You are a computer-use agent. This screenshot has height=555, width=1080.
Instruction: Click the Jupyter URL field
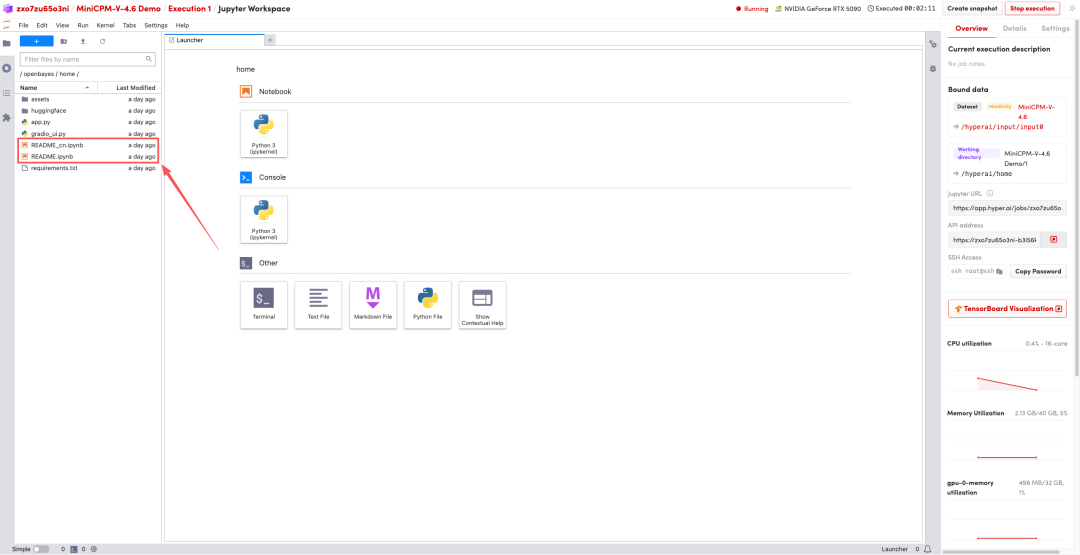tap(1007, 207)
